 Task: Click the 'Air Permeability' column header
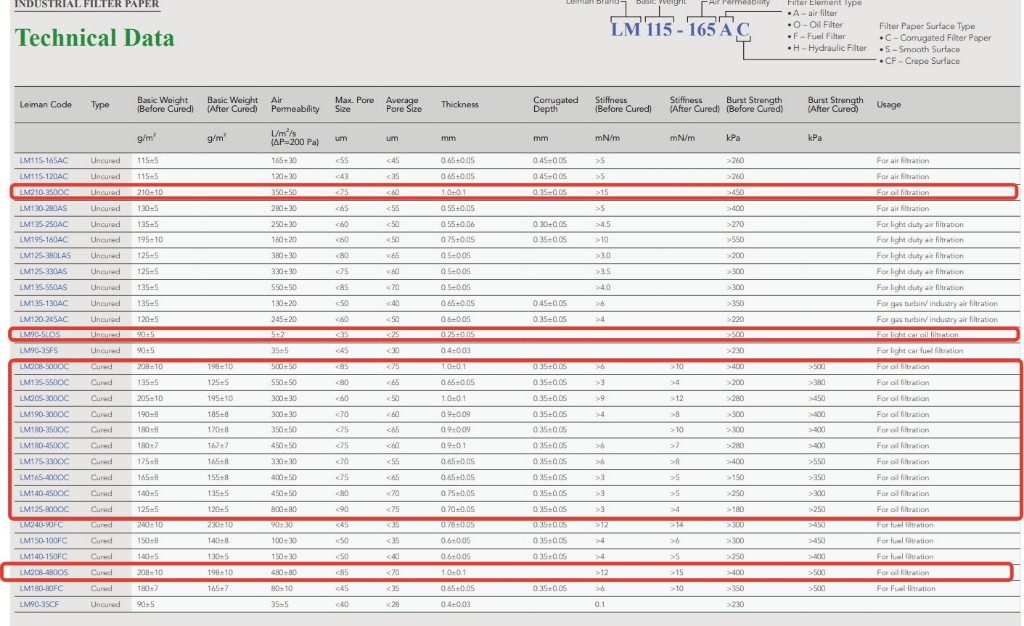click(295, 104)
